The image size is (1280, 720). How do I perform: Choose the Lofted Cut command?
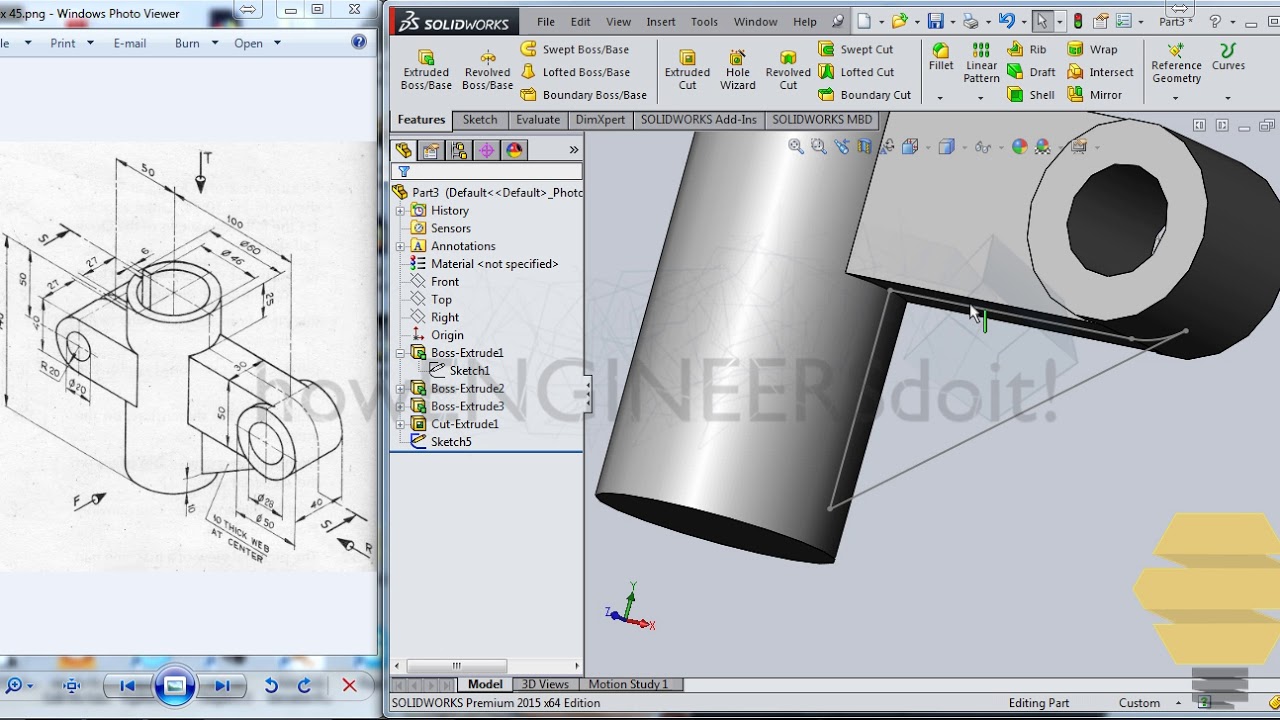click(856, 72)
